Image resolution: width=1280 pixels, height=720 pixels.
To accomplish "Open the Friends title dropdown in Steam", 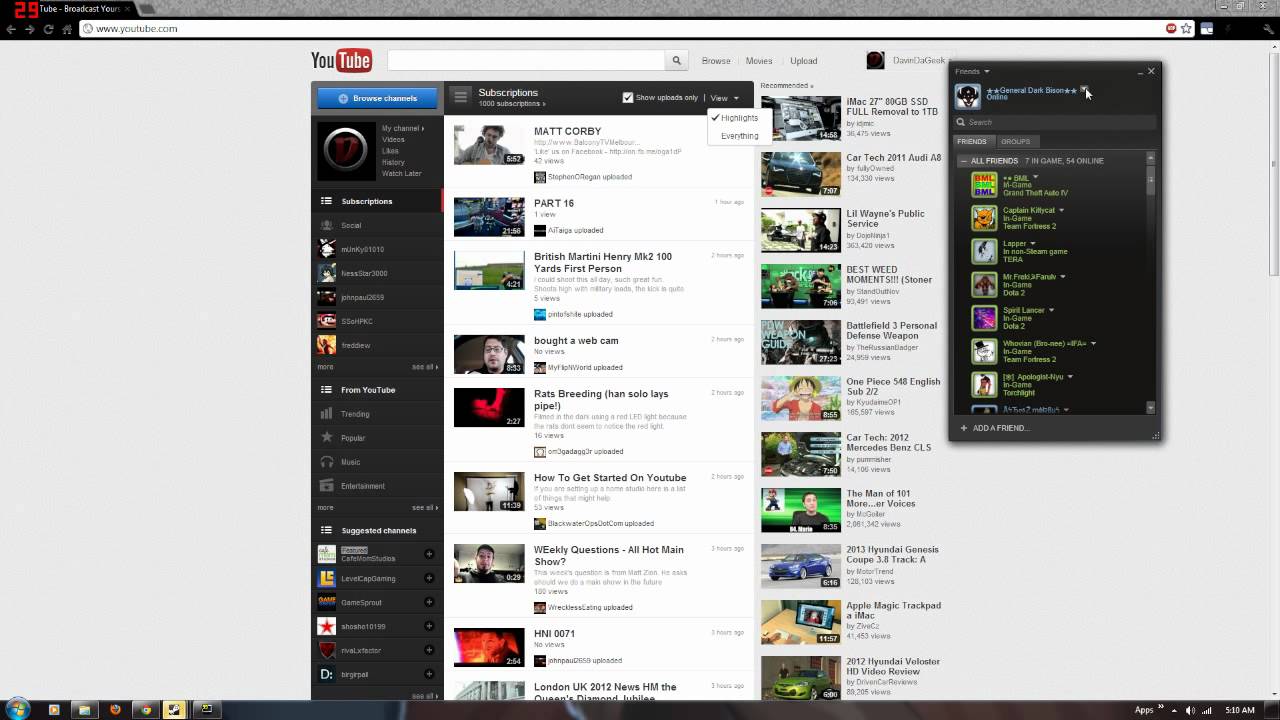I will click(972, 72).
